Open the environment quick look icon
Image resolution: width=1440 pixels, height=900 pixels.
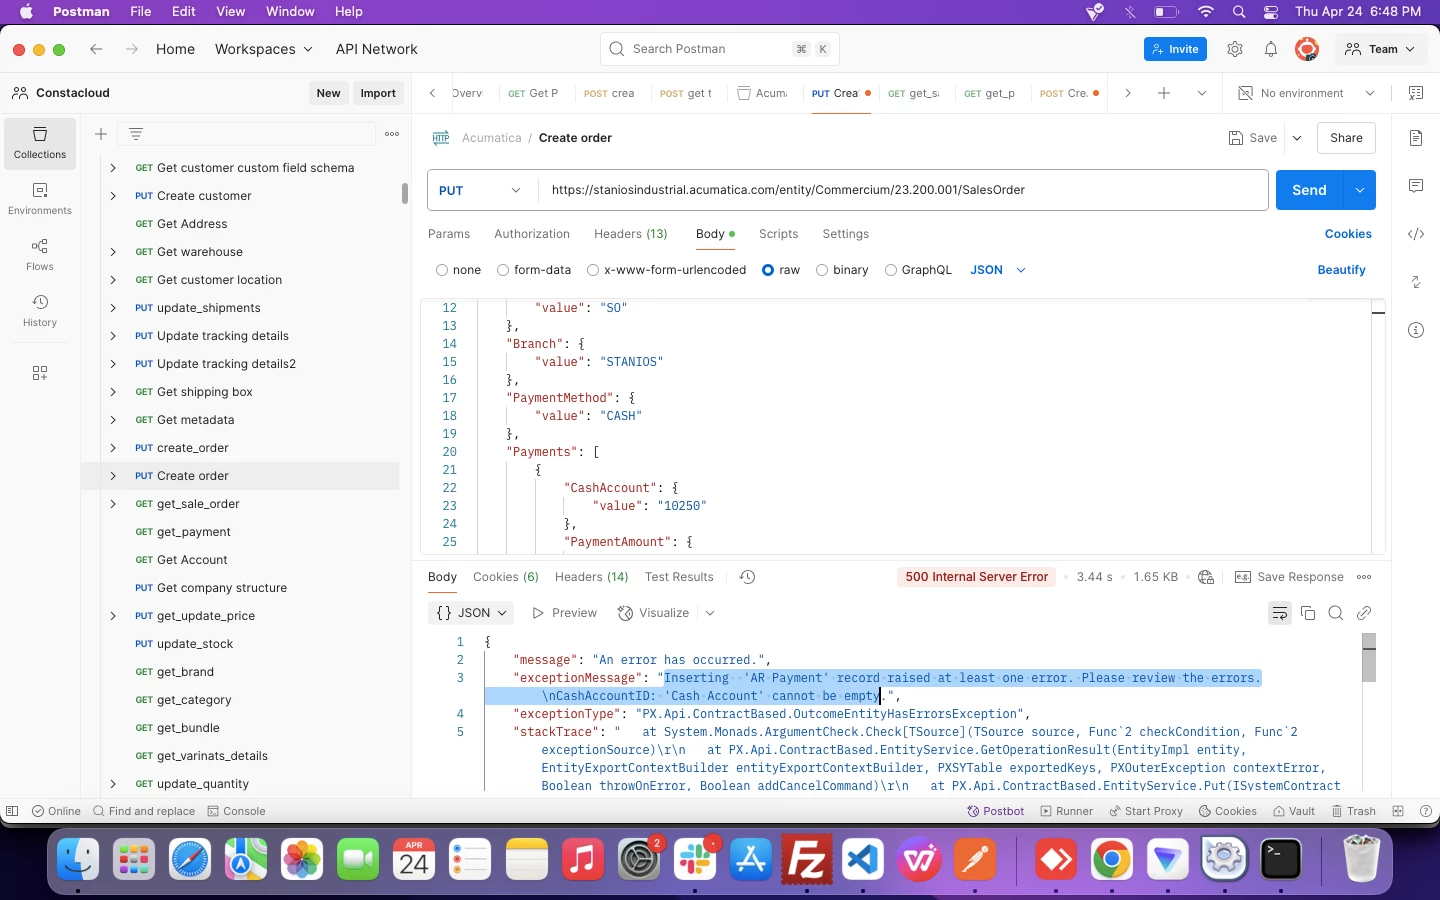1416,93
